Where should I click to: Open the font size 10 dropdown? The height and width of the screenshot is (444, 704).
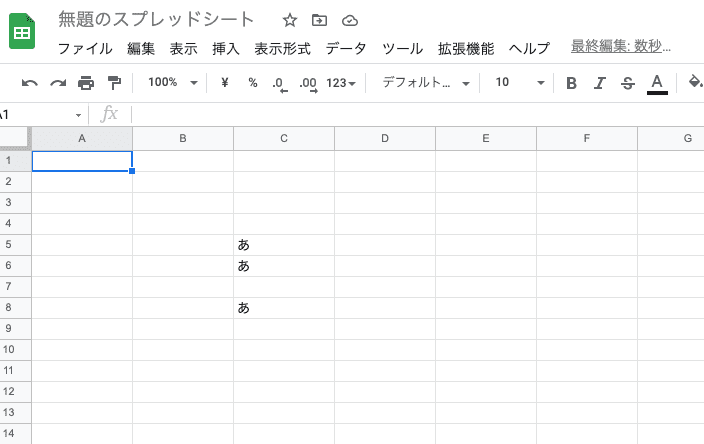pos(520,83)
